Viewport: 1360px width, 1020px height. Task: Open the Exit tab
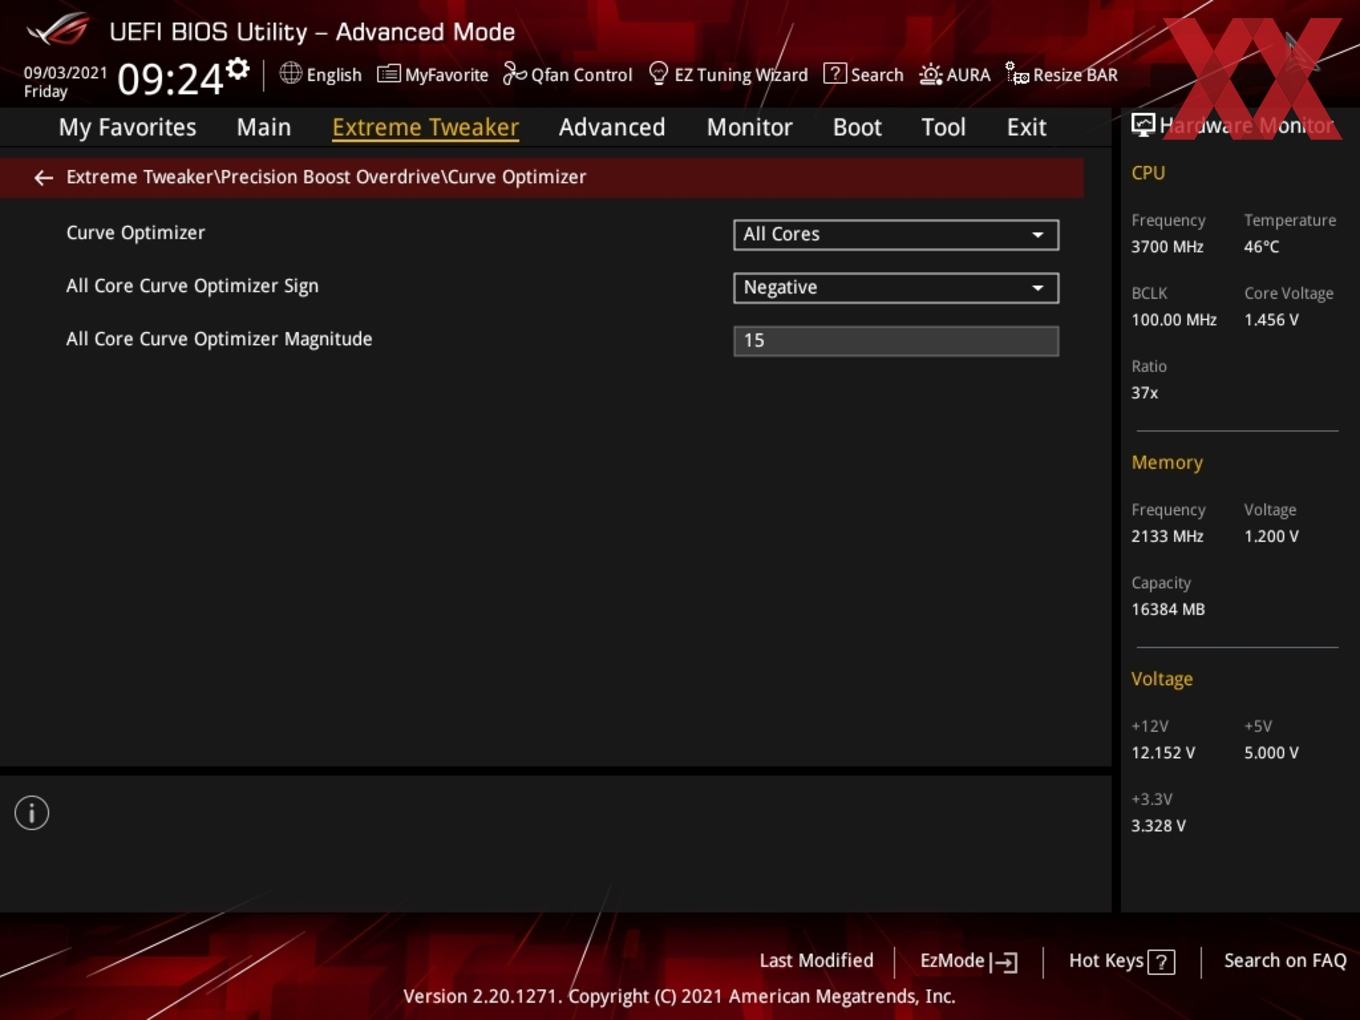[x=1026, y=127]
